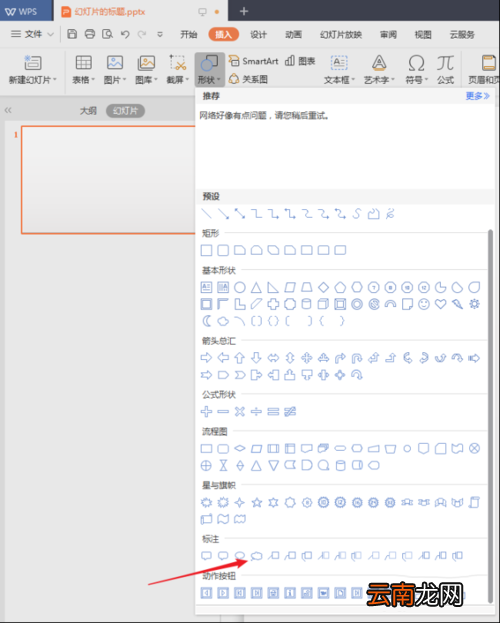Switch to the 幻灯片放映 ribbon tab

coord(341,35)
